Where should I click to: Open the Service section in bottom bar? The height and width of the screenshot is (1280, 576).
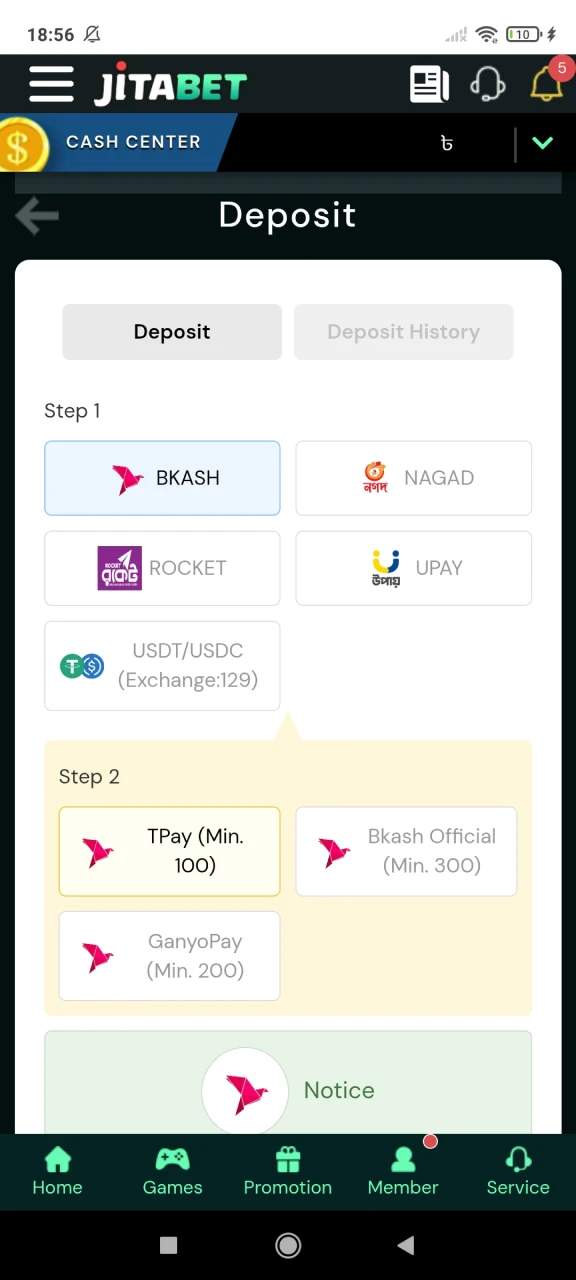(518, 1170)
